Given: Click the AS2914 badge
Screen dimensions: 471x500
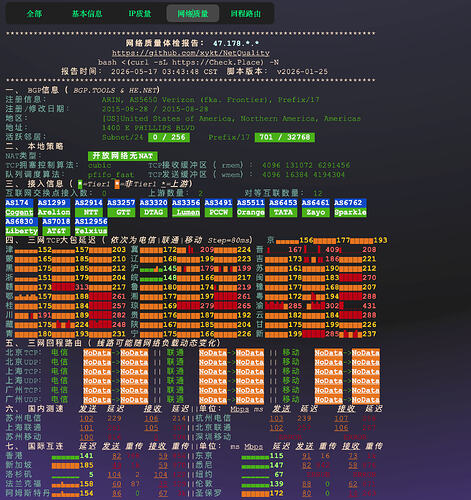Looking at the screenshot, I should tap(89, 203).
